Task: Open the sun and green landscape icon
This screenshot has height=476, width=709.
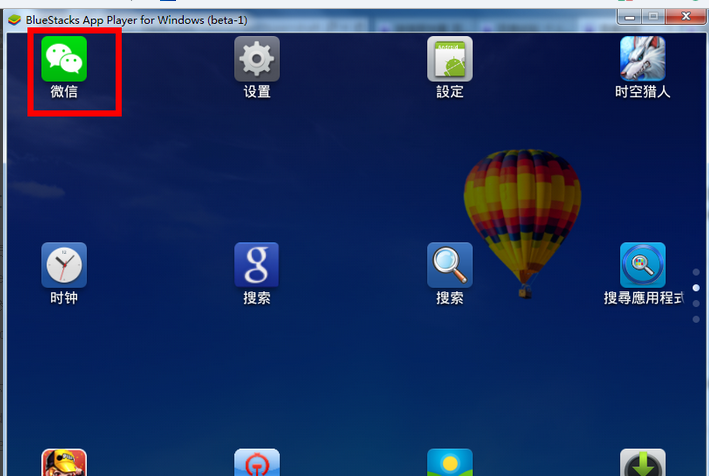Action: [x=449, y=463]
